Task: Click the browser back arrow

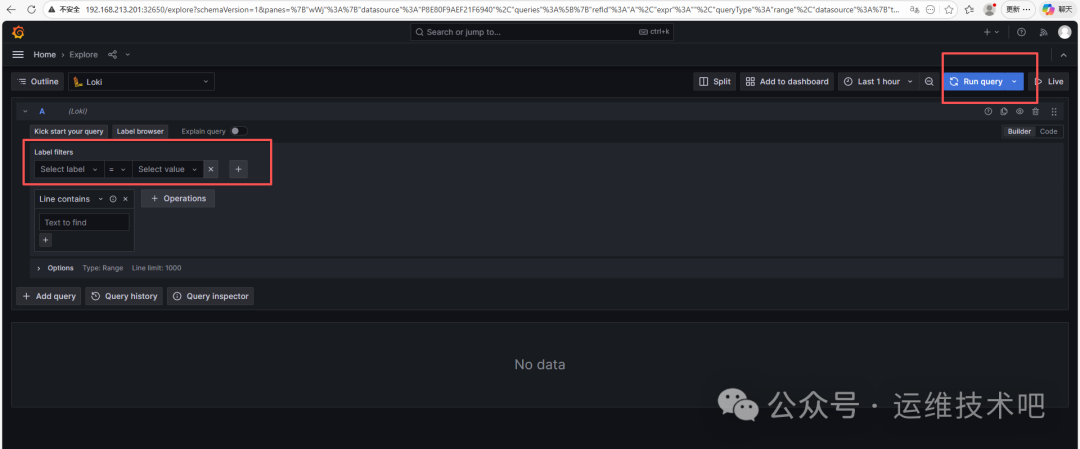Action: tap(12, 10)
